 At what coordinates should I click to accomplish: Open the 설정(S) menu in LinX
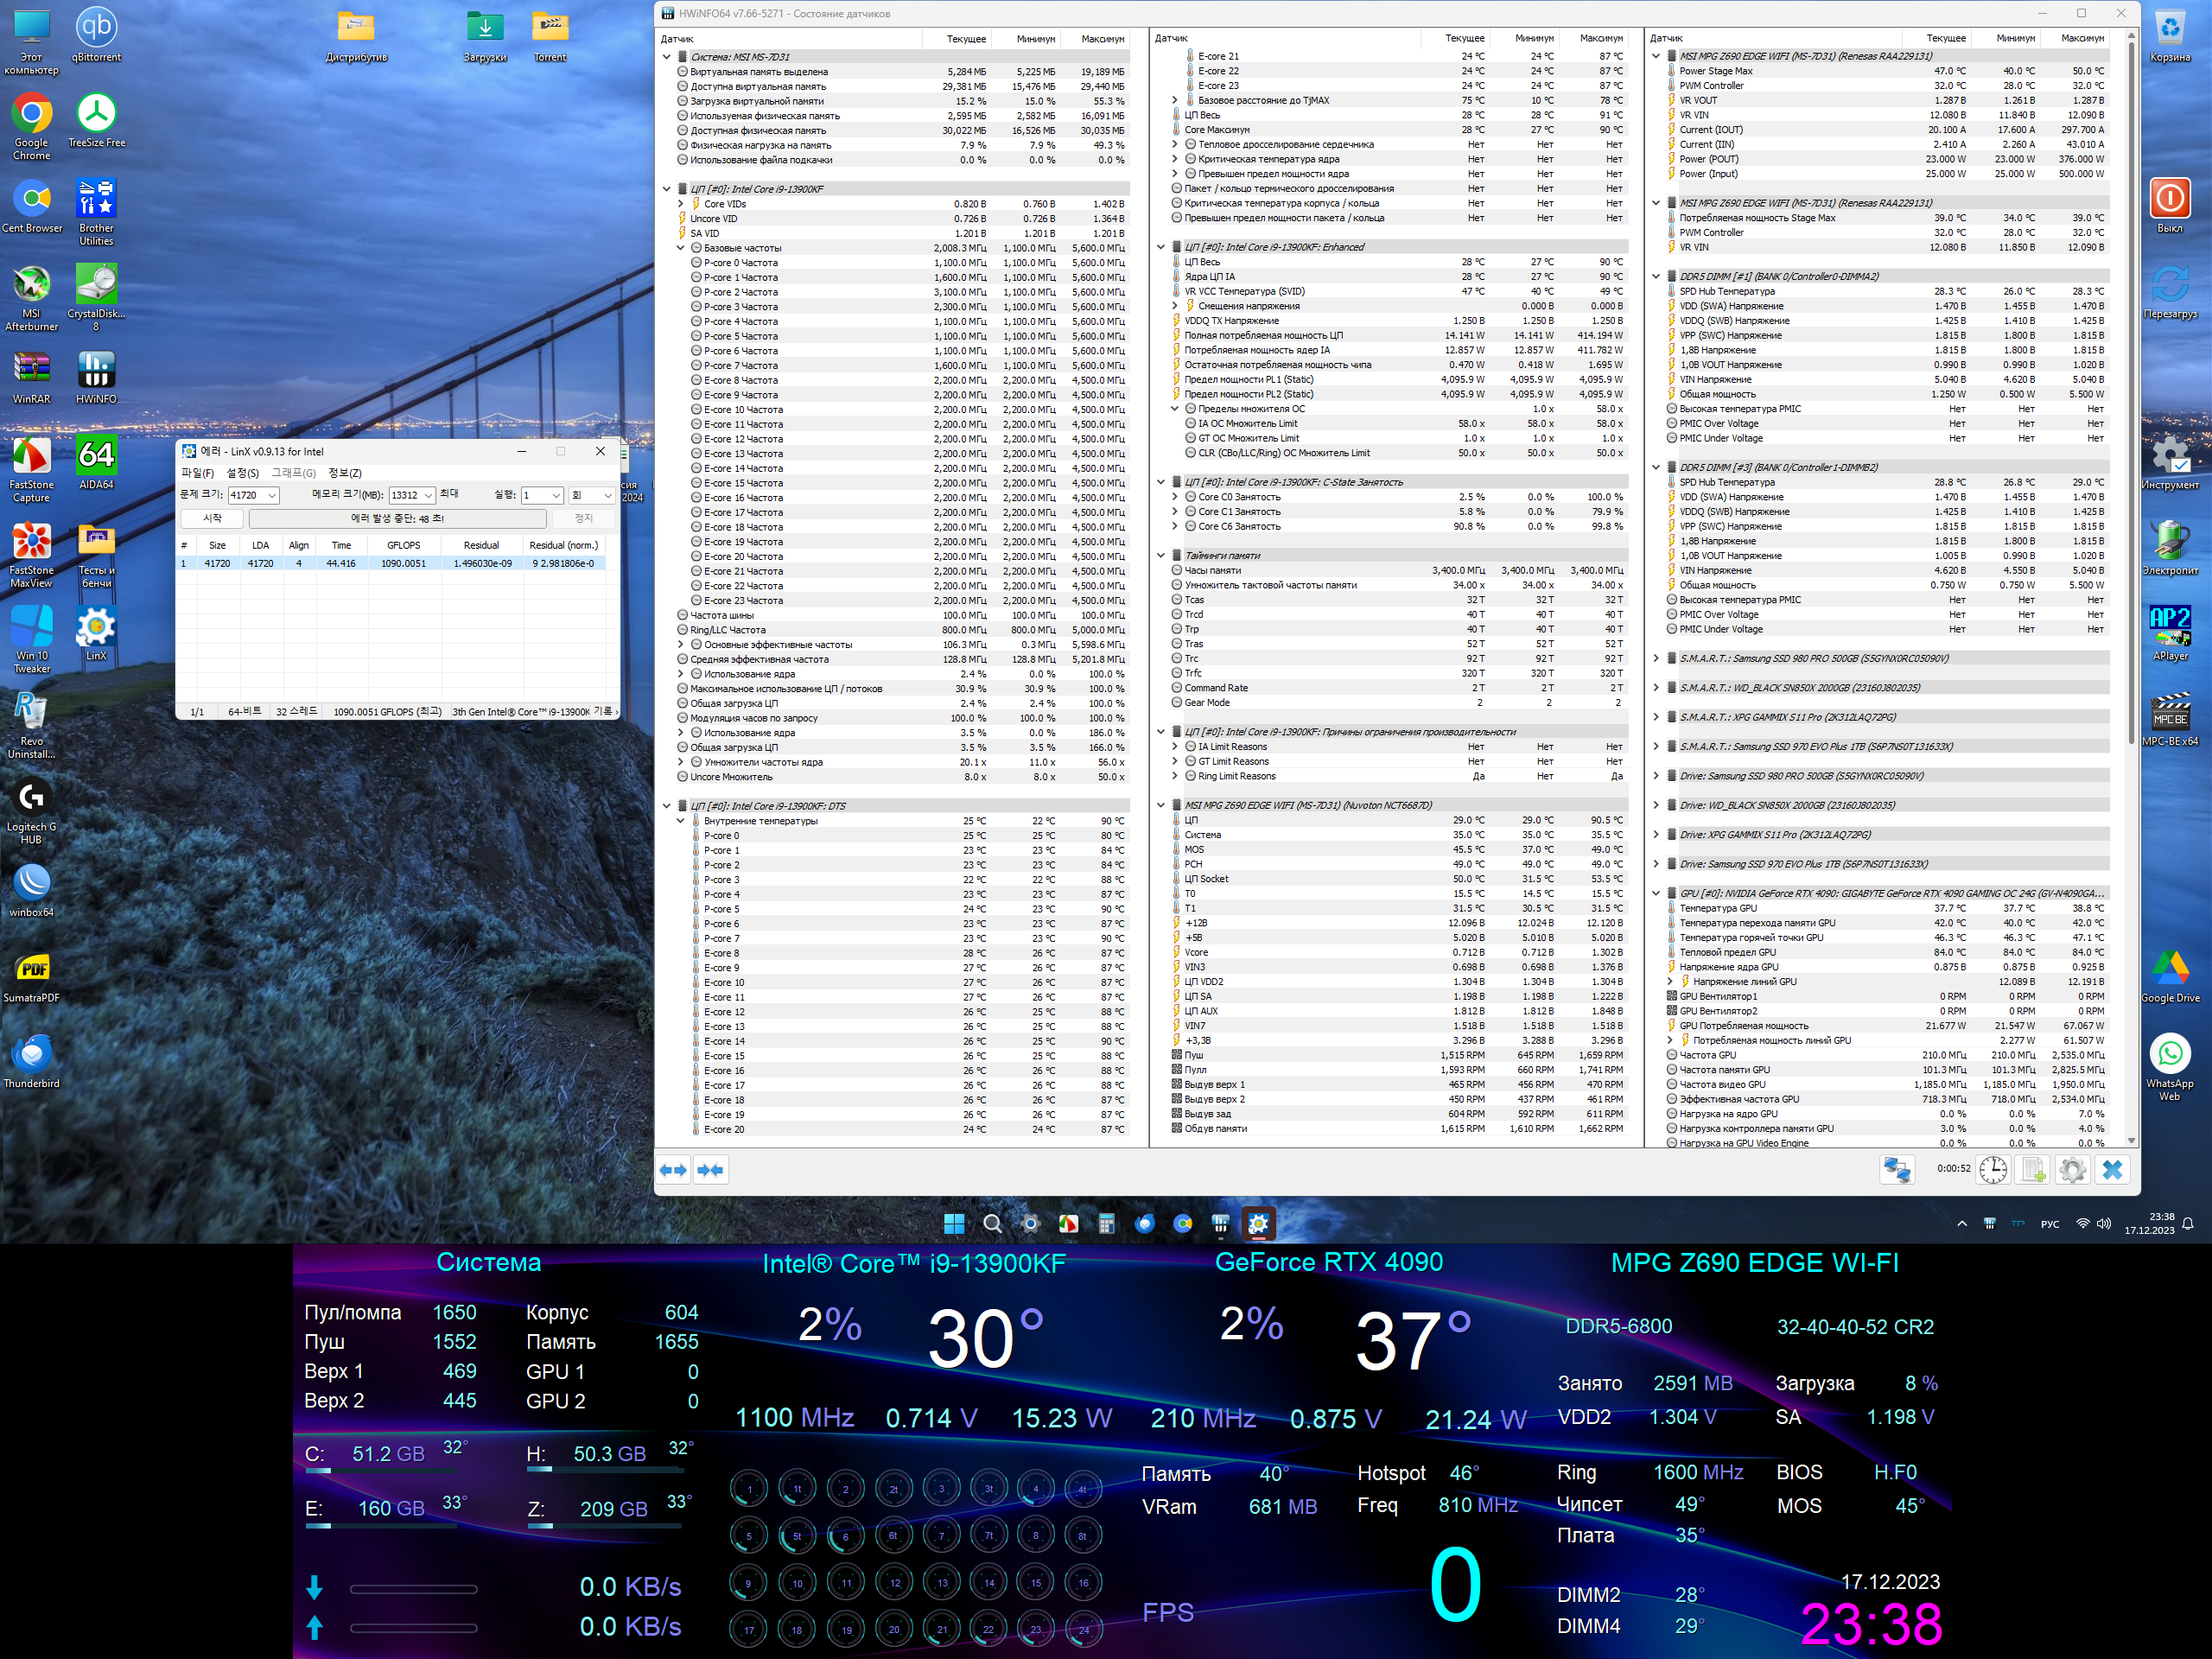[x=242, y=473]
